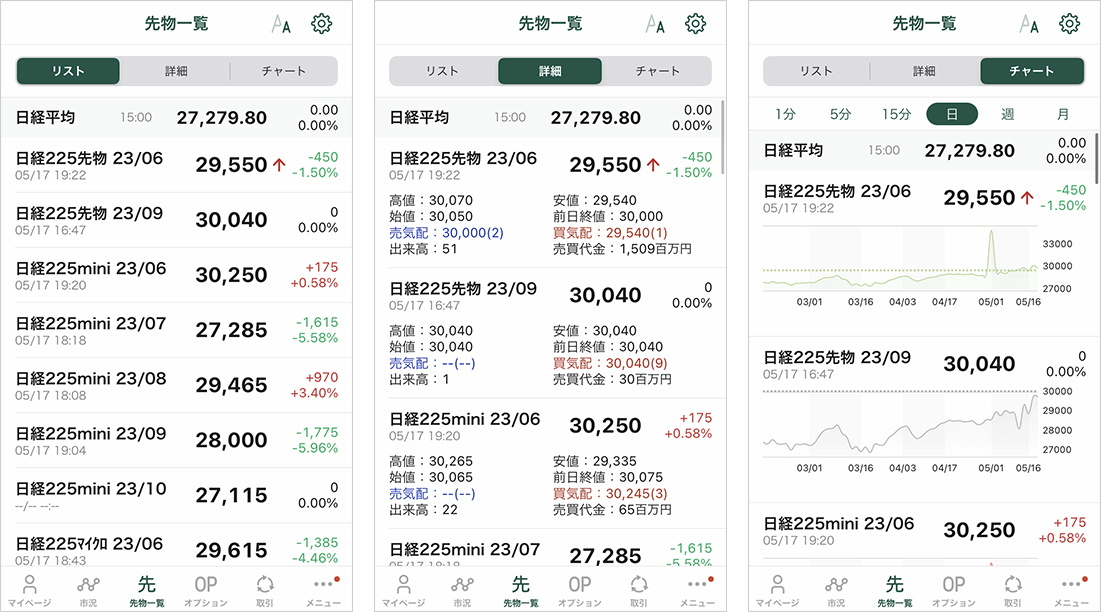Open settings gear in middle screen
The height and width of the screenshot is (612, 1101).
click(695, 24)
